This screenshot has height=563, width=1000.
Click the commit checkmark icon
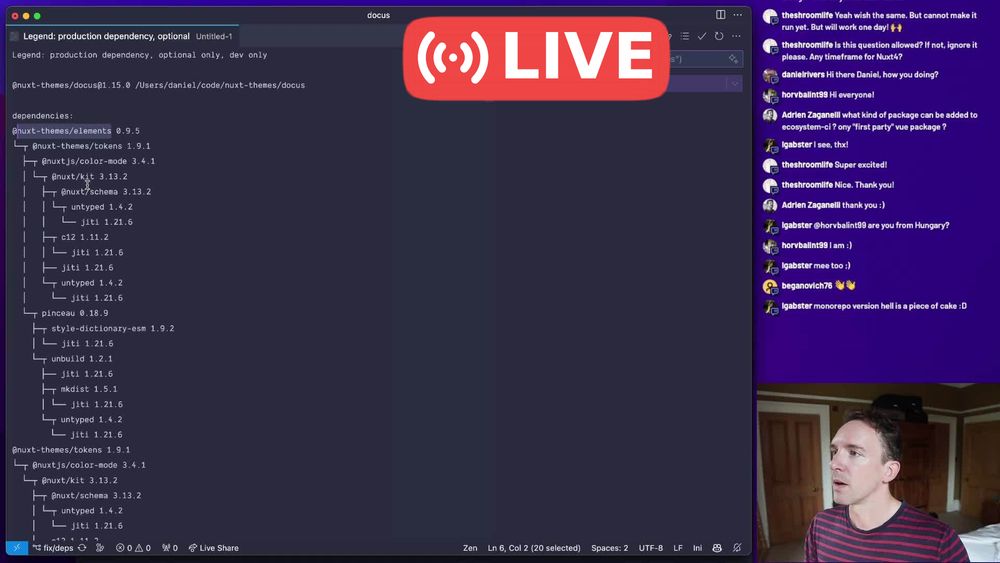click(702, 36)
